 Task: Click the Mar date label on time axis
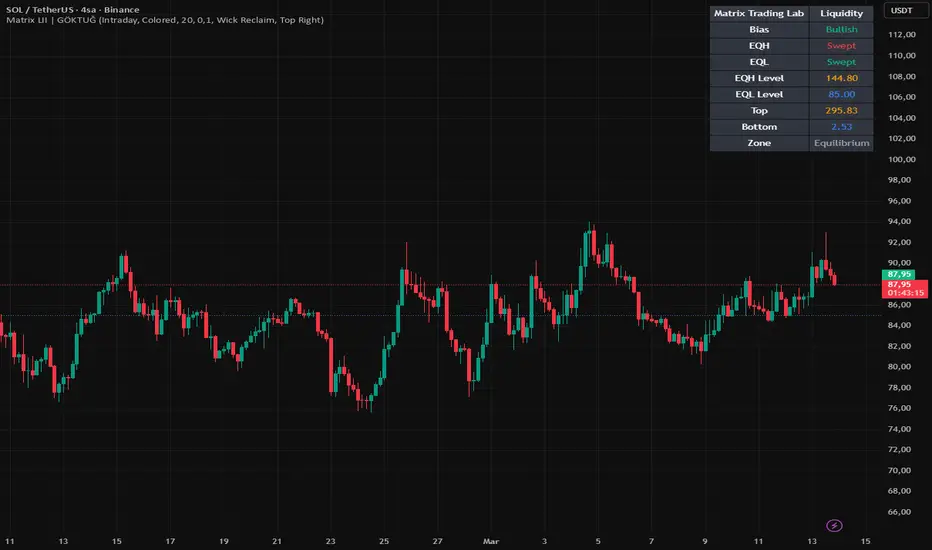491,541
